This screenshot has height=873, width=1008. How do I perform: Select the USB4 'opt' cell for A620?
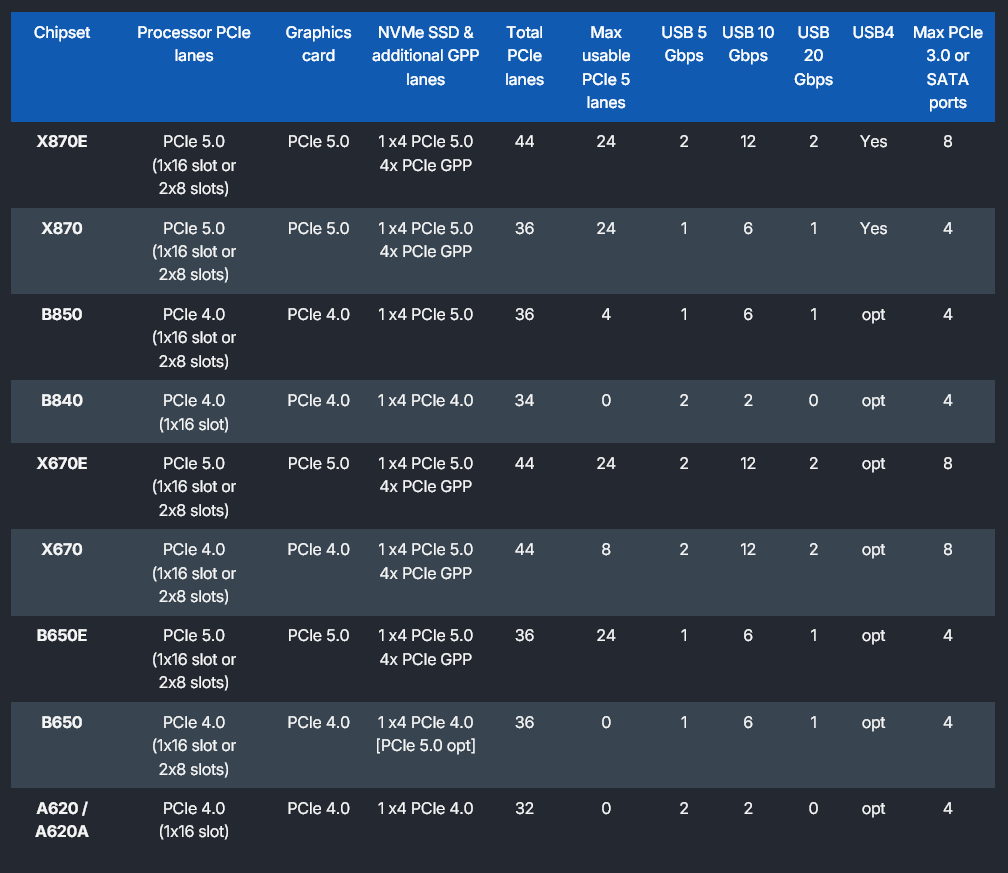pyautogui.click(x=874, y=809)
